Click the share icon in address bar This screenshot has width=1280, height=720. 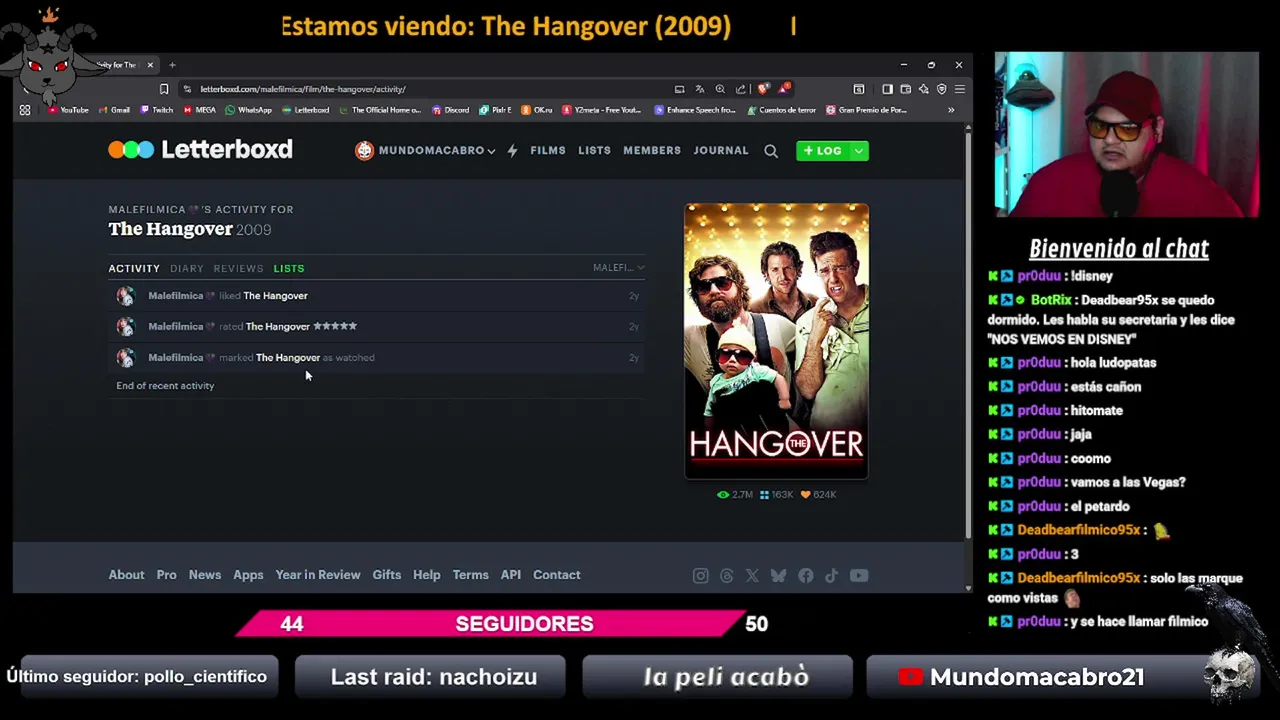tap(741, 89)
